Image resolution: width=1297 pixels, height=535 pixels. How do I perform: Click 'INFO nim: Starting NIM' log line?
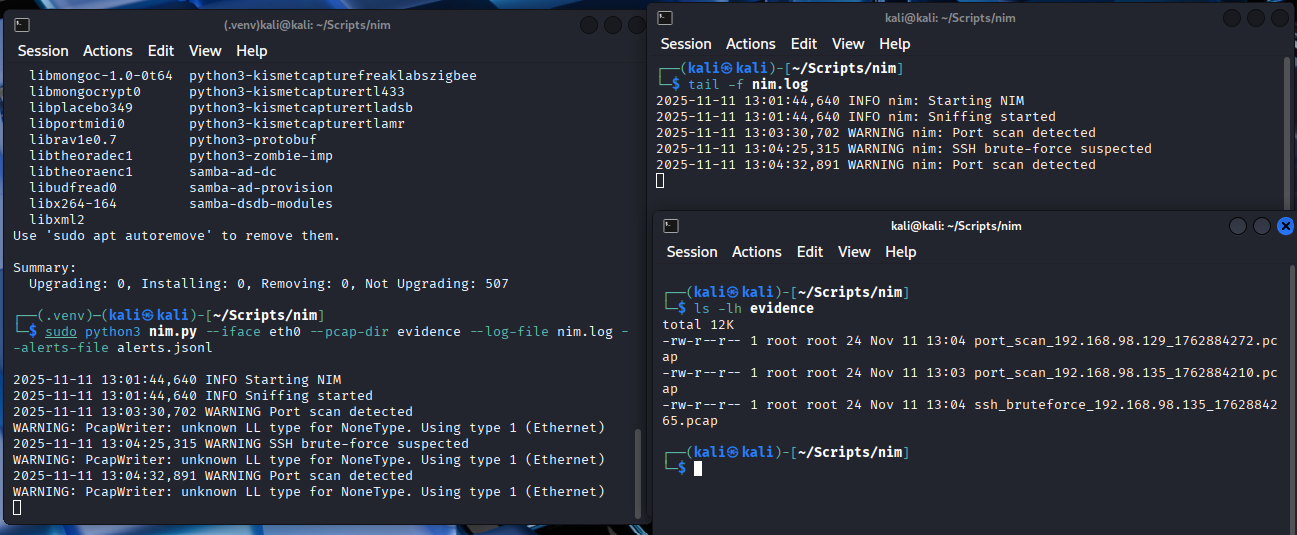(840, 100)
